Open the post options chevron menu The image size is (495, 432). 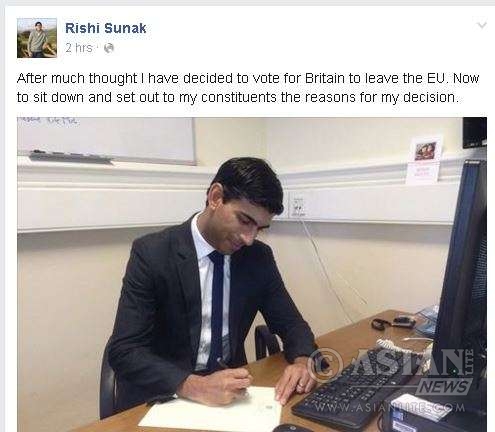pyautogui.click(x=481, y=25)
